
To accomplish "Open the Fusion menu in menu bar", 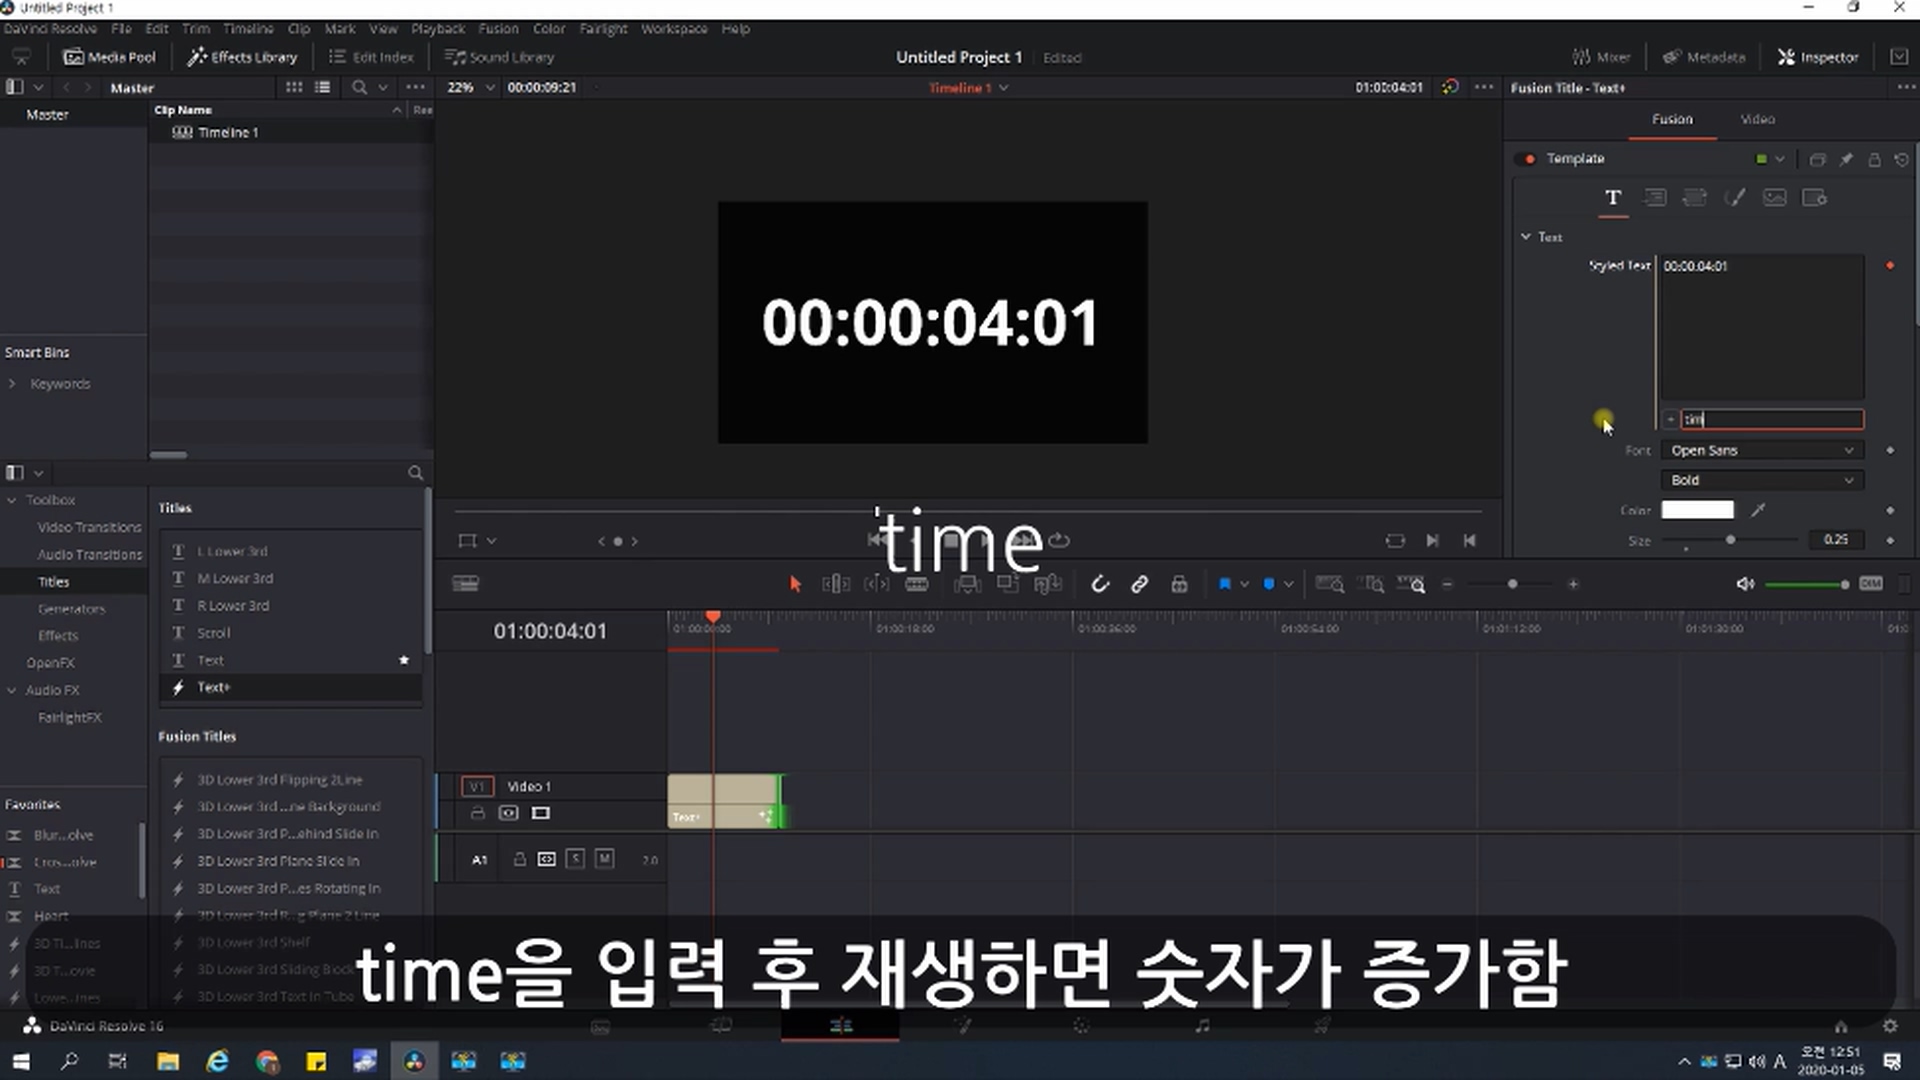I will [x=498, y=28].
